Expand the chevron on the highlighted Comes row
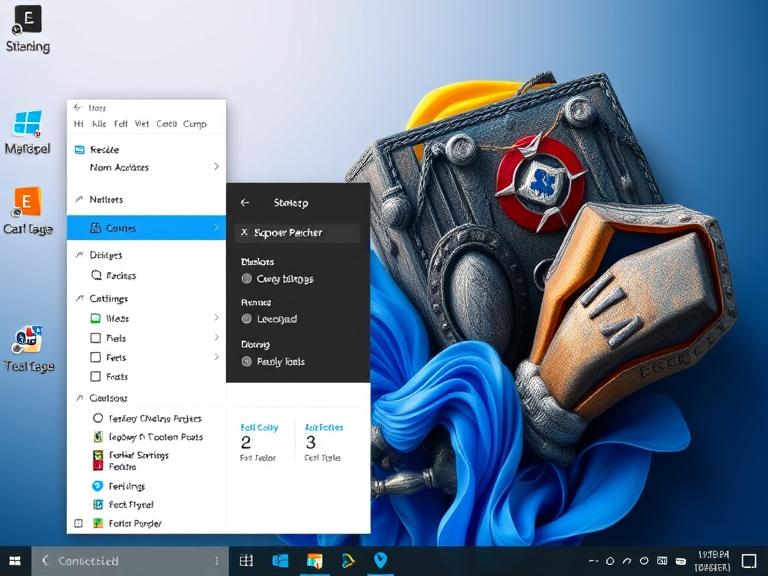 click(216, 227)
